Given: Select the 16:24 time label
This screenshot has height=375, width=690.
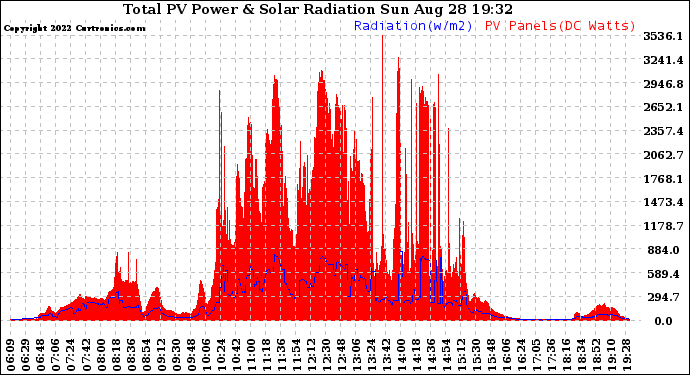Looking at the screenshot, I should [521, 355].
